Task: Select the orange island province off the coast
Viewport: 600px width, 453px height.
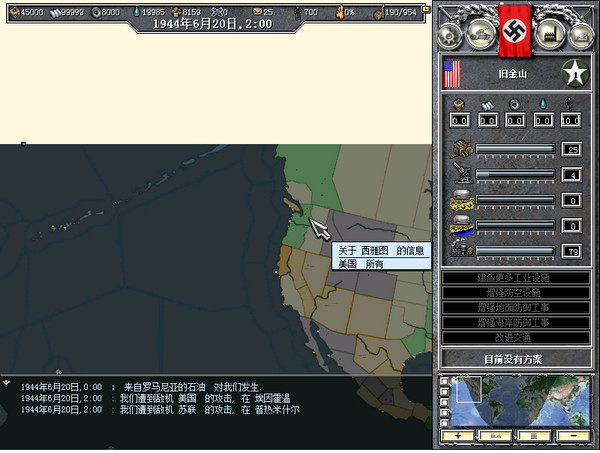Action: pyautogui.click(x=293, y=206)
